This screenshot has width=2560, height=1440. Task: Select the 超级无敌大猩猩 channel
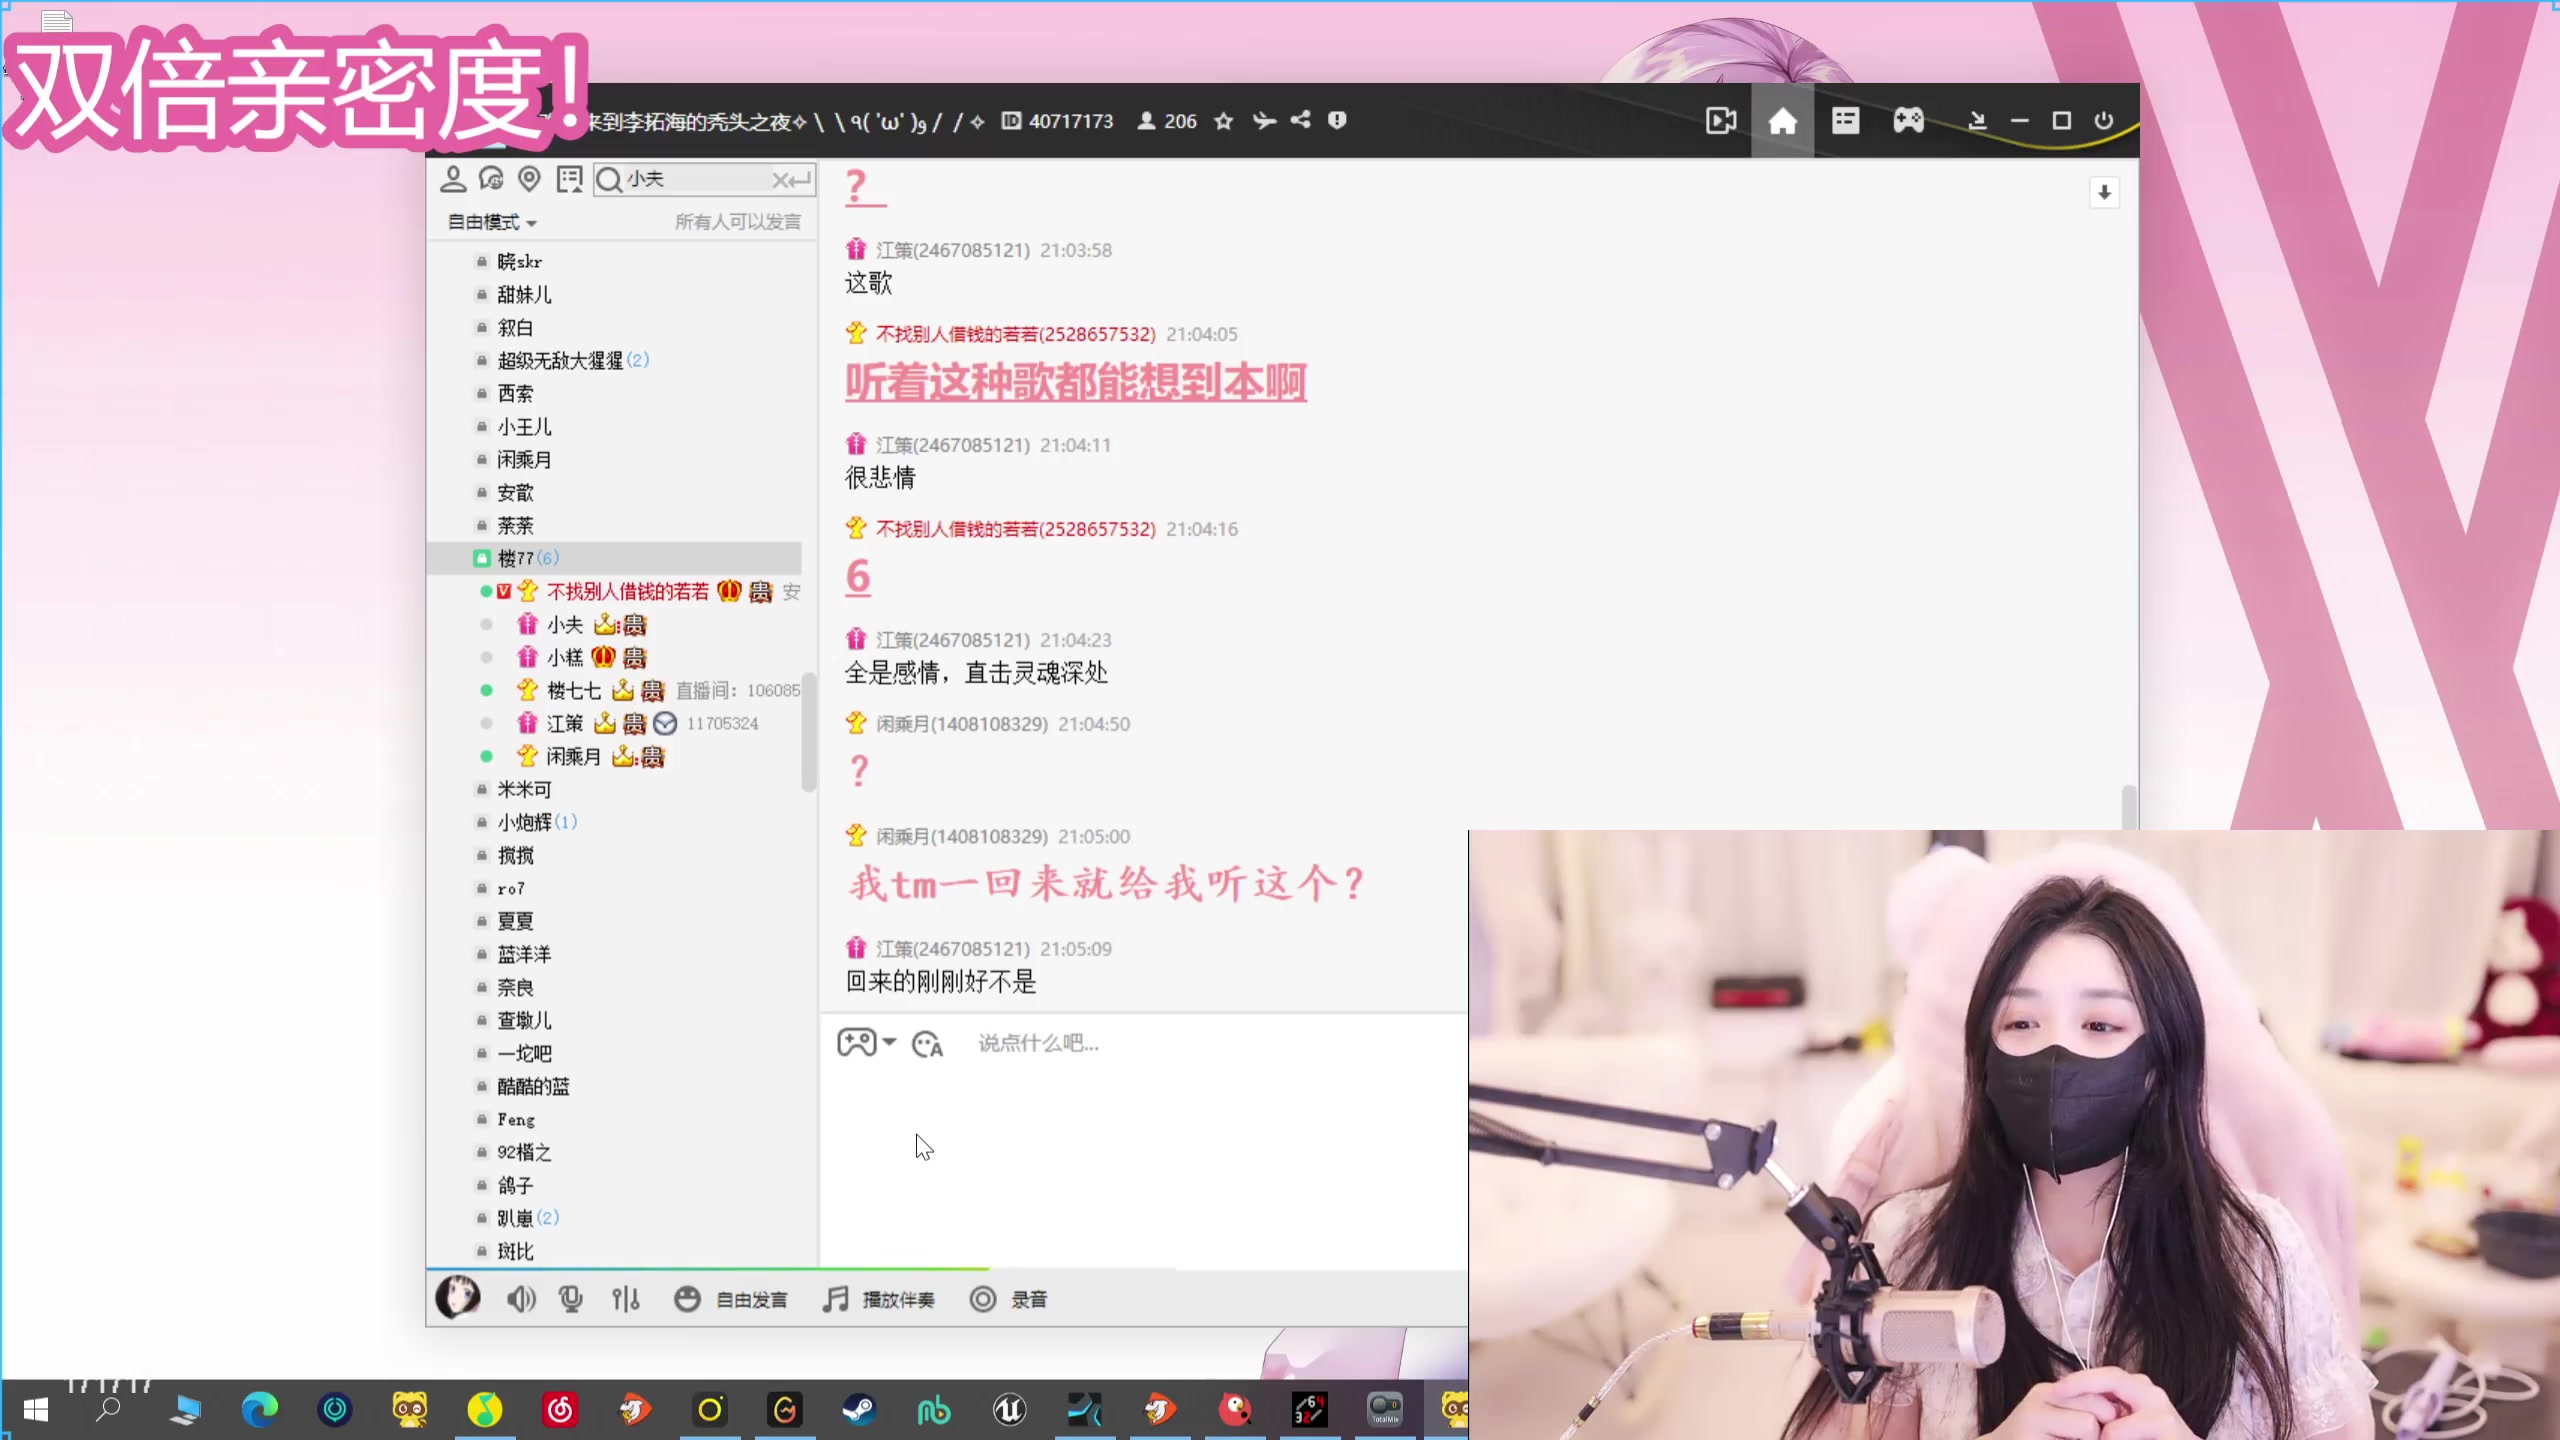click(560, 360)
